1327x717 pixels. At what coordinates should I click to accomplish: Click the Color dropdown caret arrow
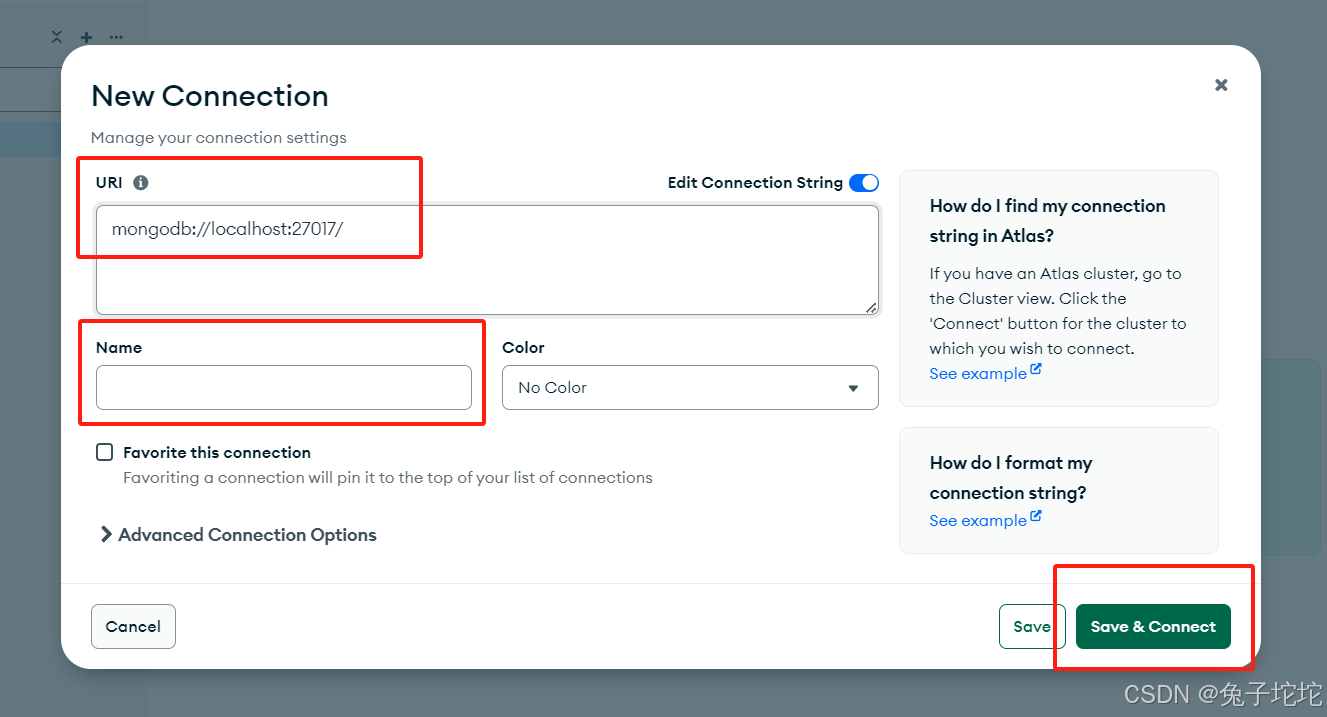click(853, 388)
